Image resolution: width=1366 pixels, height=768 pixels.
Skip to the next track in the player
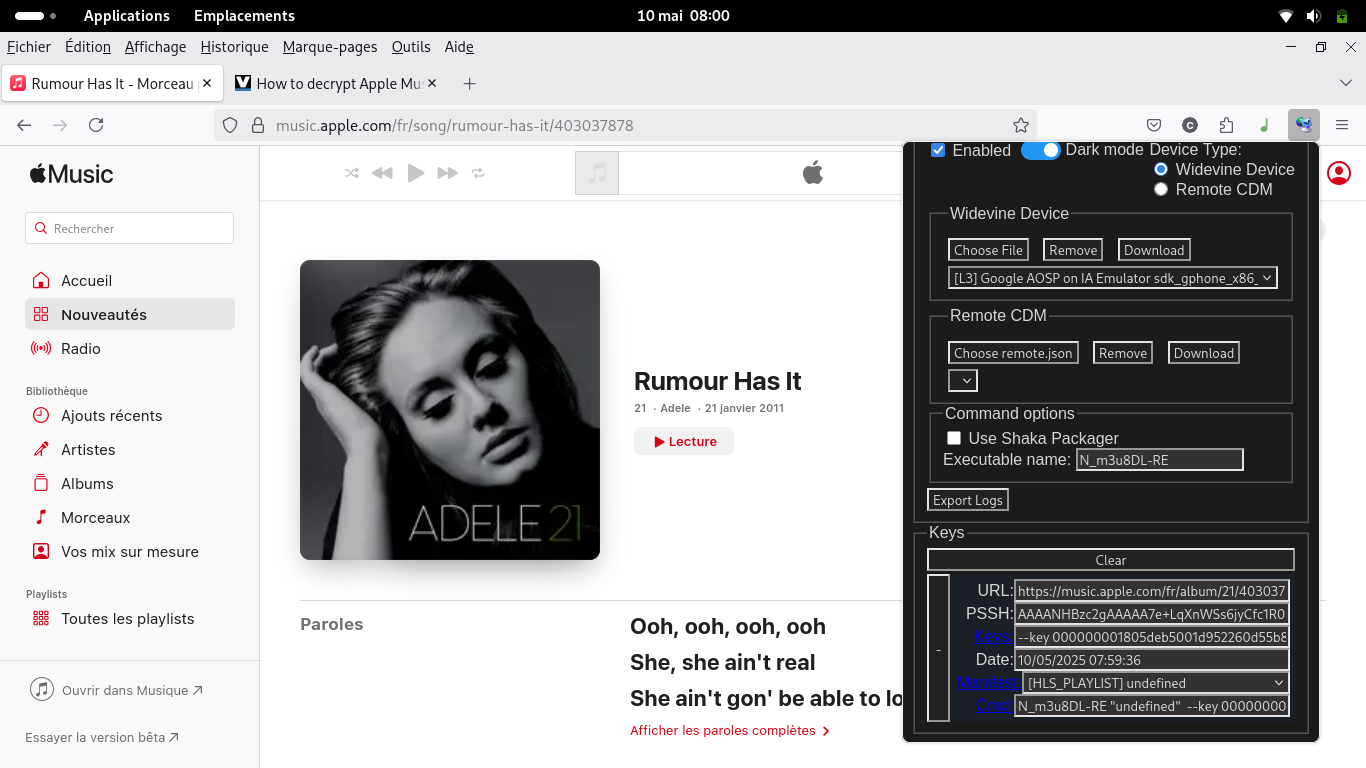coord(447,173)
